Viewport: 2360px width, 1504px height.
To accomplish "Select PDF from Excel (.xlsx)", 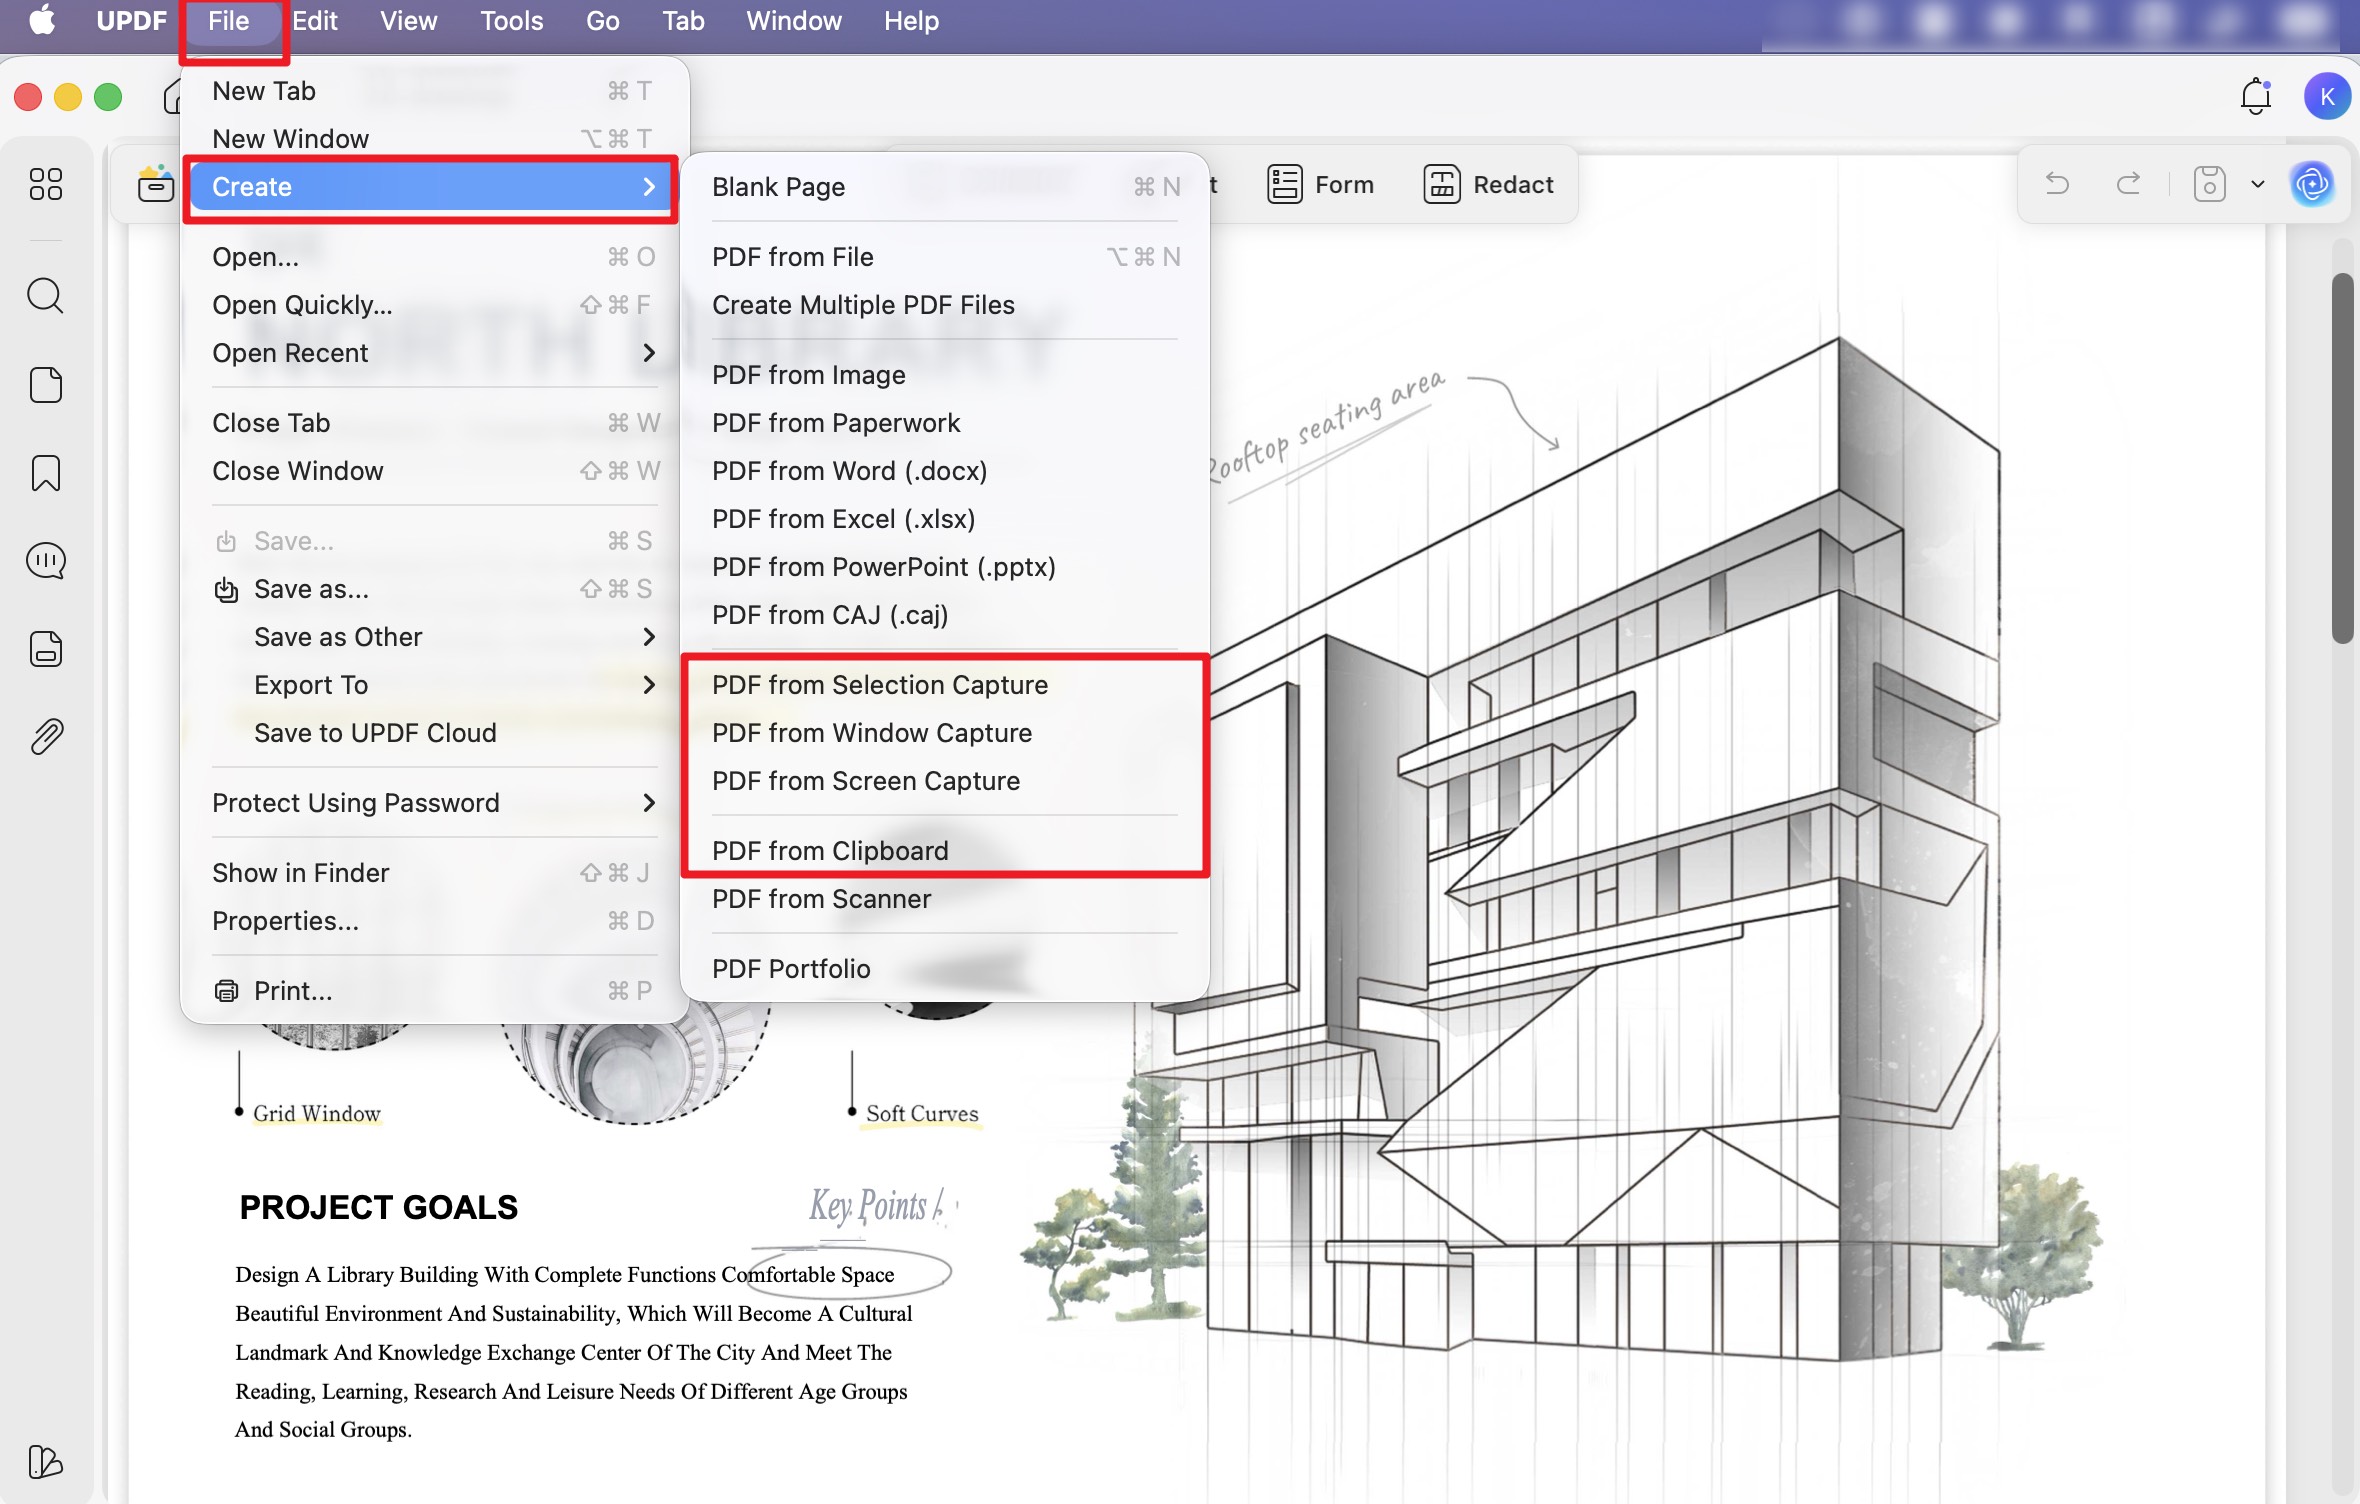I will click(945, 519).
